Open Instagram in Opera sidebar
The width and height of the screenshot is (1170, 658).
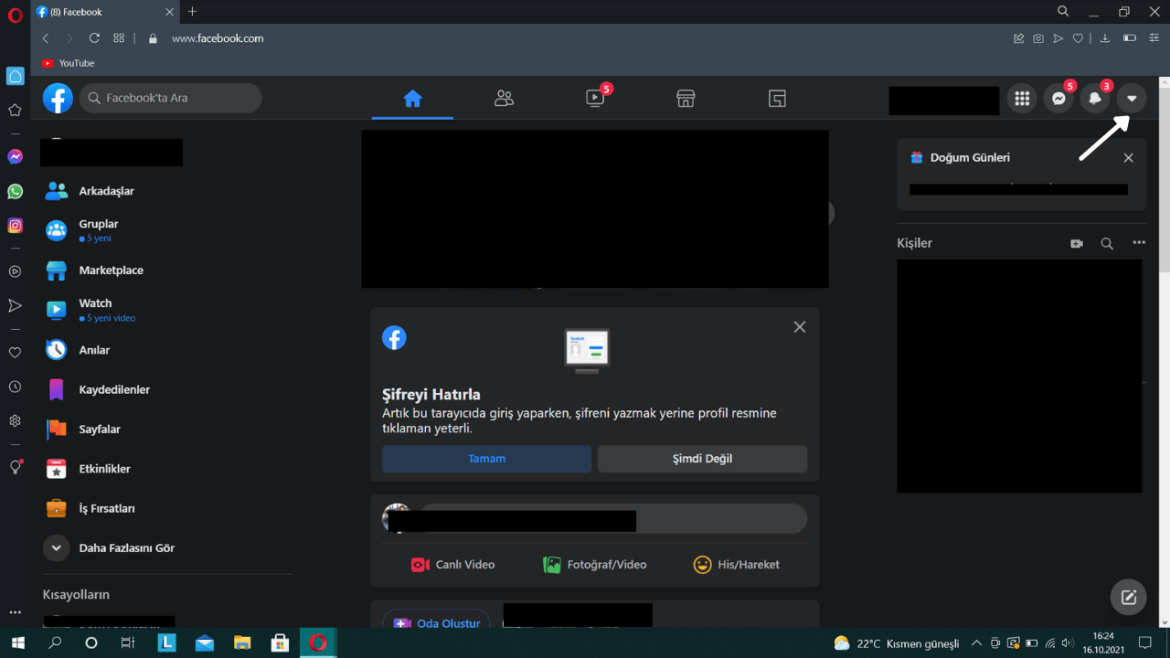15,226
